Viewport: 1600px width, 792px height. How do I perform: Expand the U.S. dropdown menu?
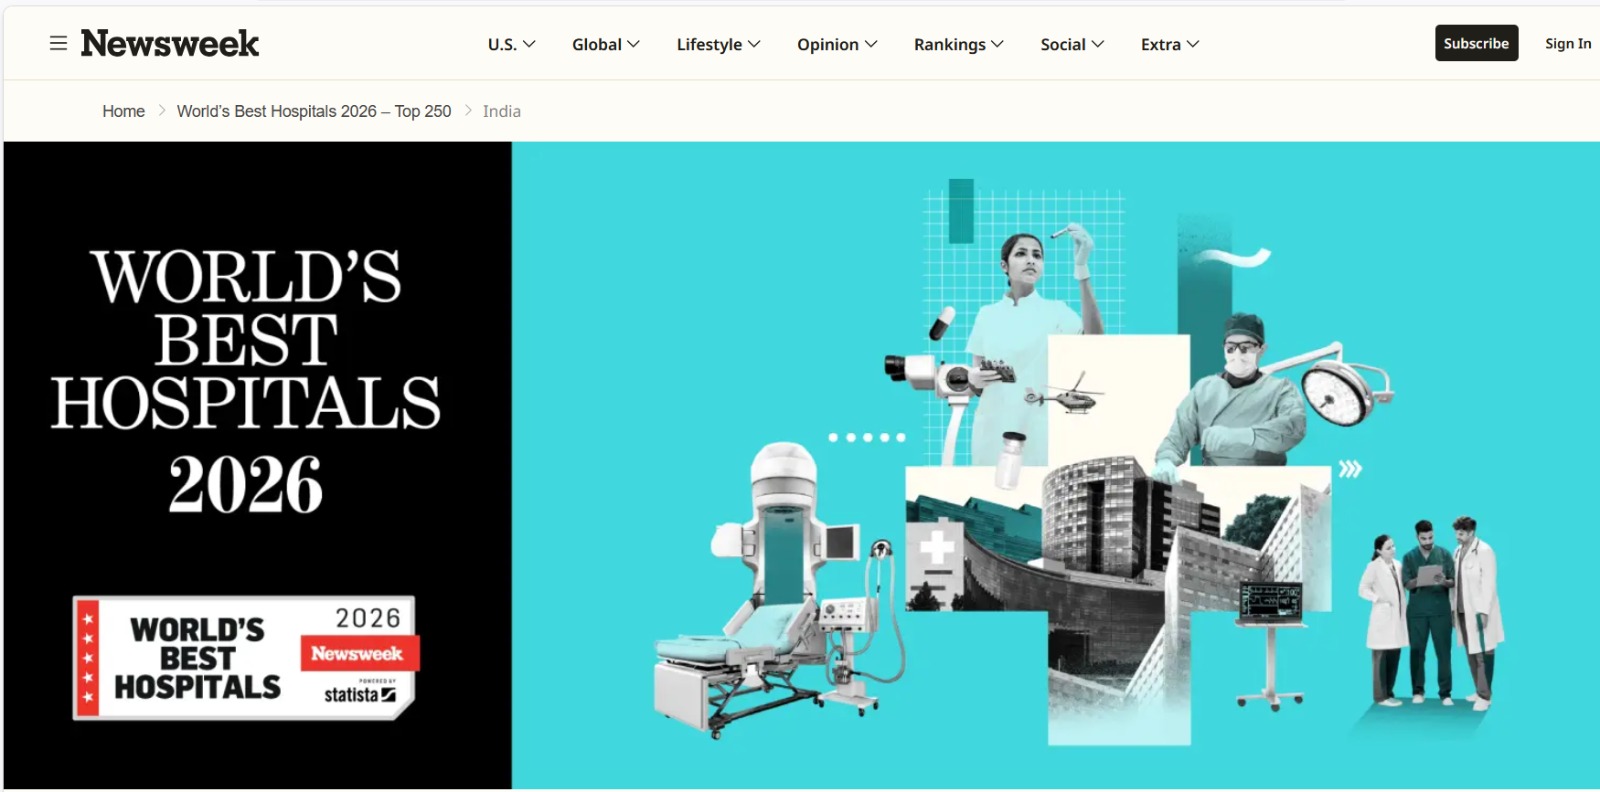[x=511, y=44]
